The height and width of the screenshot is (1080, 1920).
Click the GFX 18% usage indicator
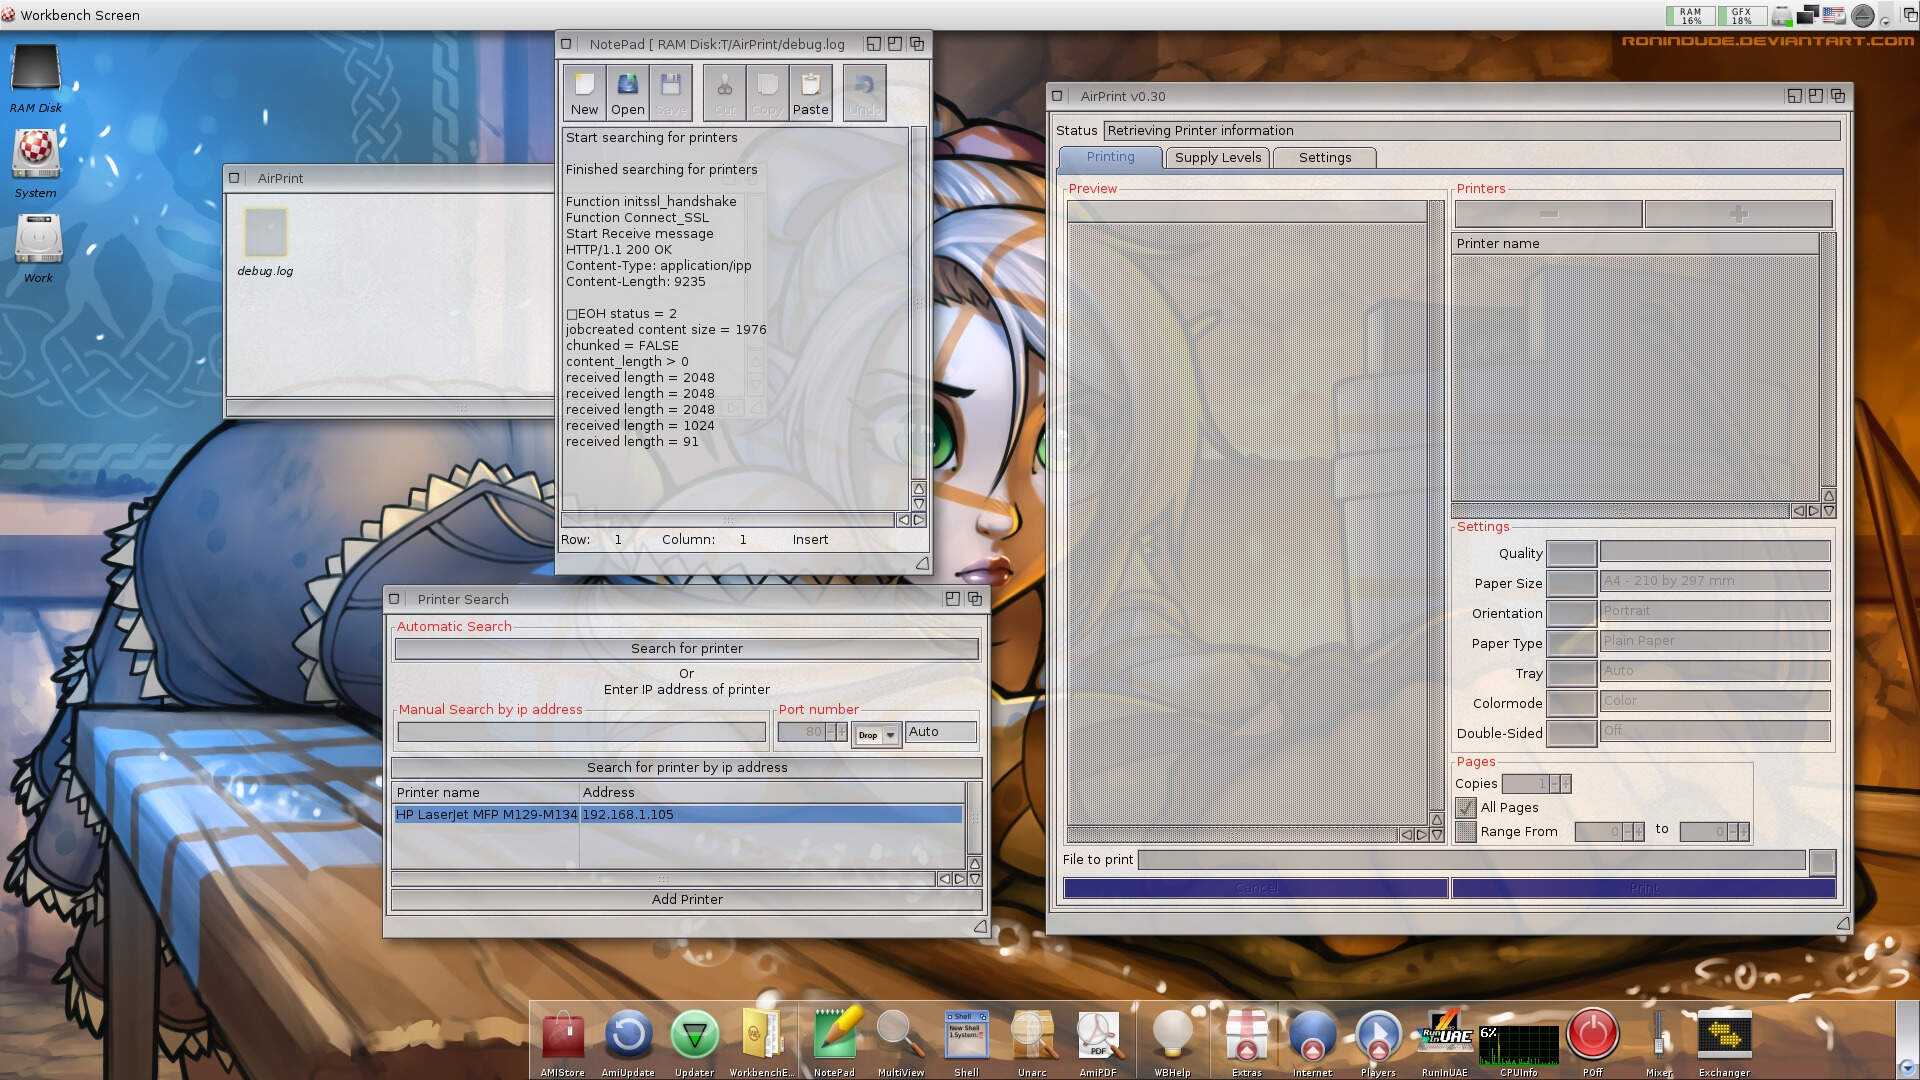click(1741, 16)
